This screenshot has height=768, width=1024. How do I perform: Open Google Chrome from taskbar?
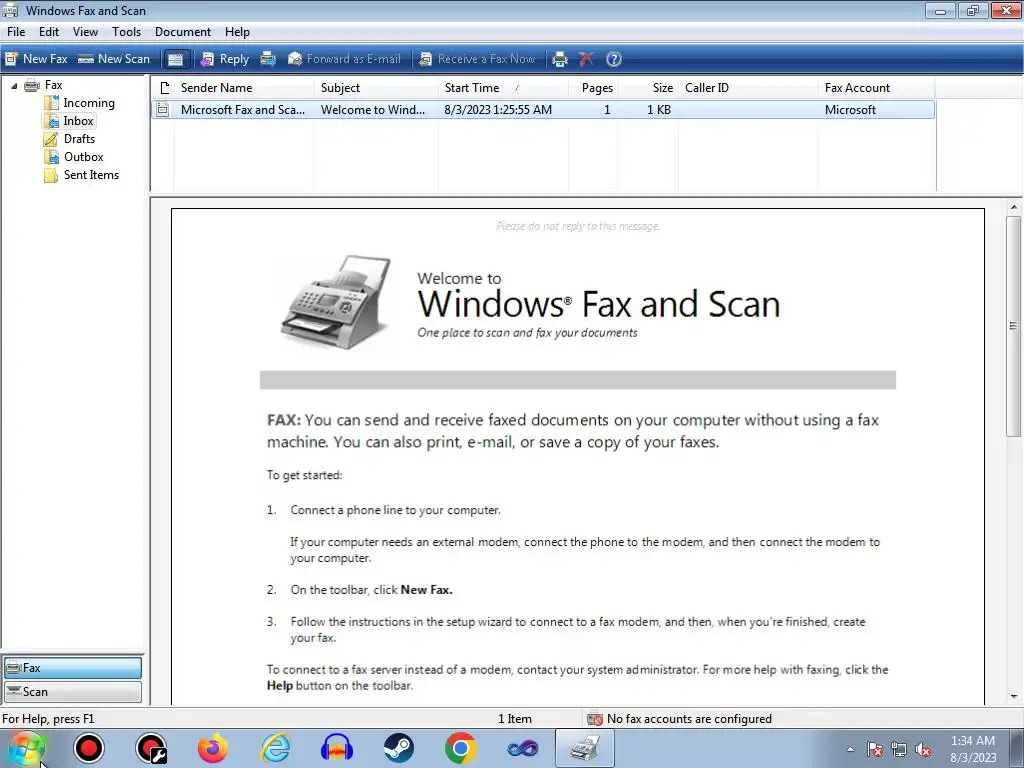[x=460, y=748]
